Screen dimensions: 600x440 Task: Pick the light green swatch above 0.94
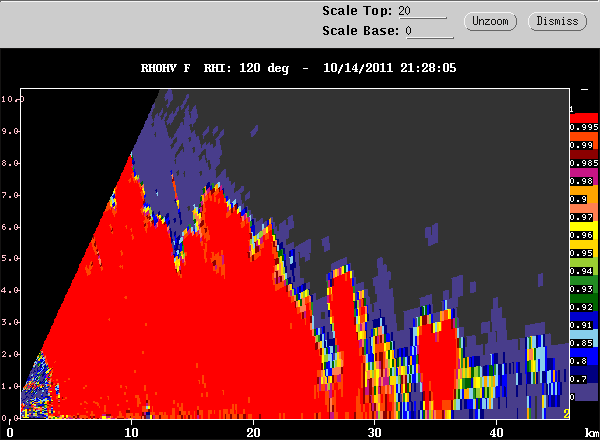pos(584,262)
